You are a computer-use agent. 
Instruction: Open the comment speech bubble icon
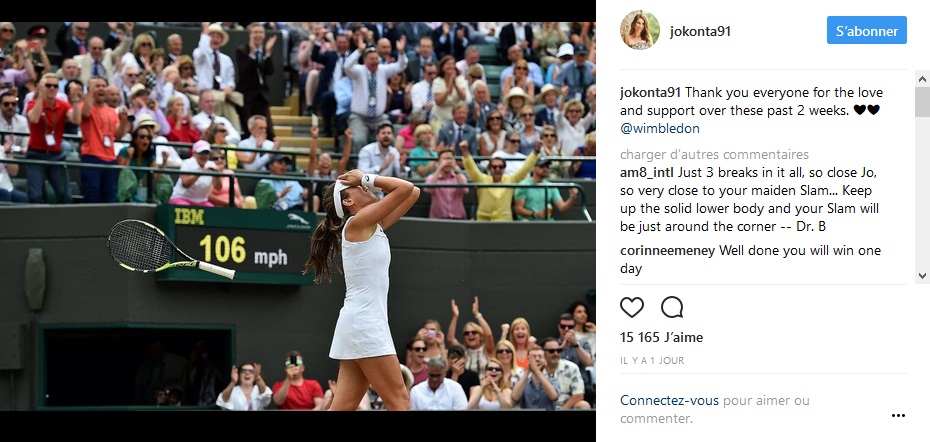pyautogui.click(x=672, y=307)
